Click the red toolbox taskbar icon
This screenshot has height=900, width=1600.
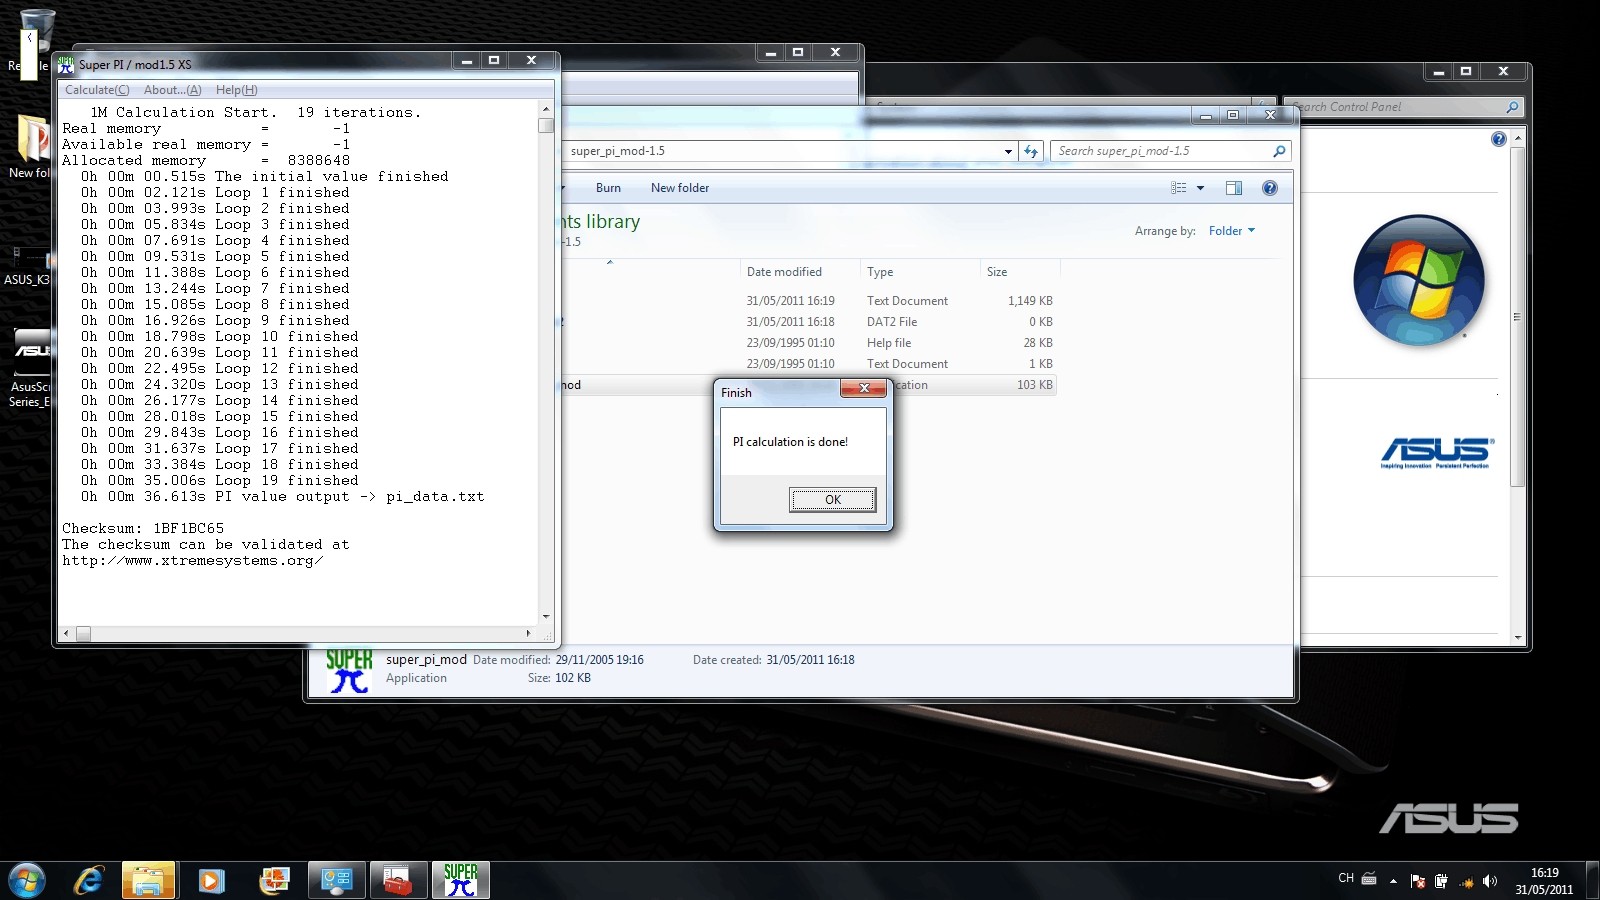click(x=398, y=880)
